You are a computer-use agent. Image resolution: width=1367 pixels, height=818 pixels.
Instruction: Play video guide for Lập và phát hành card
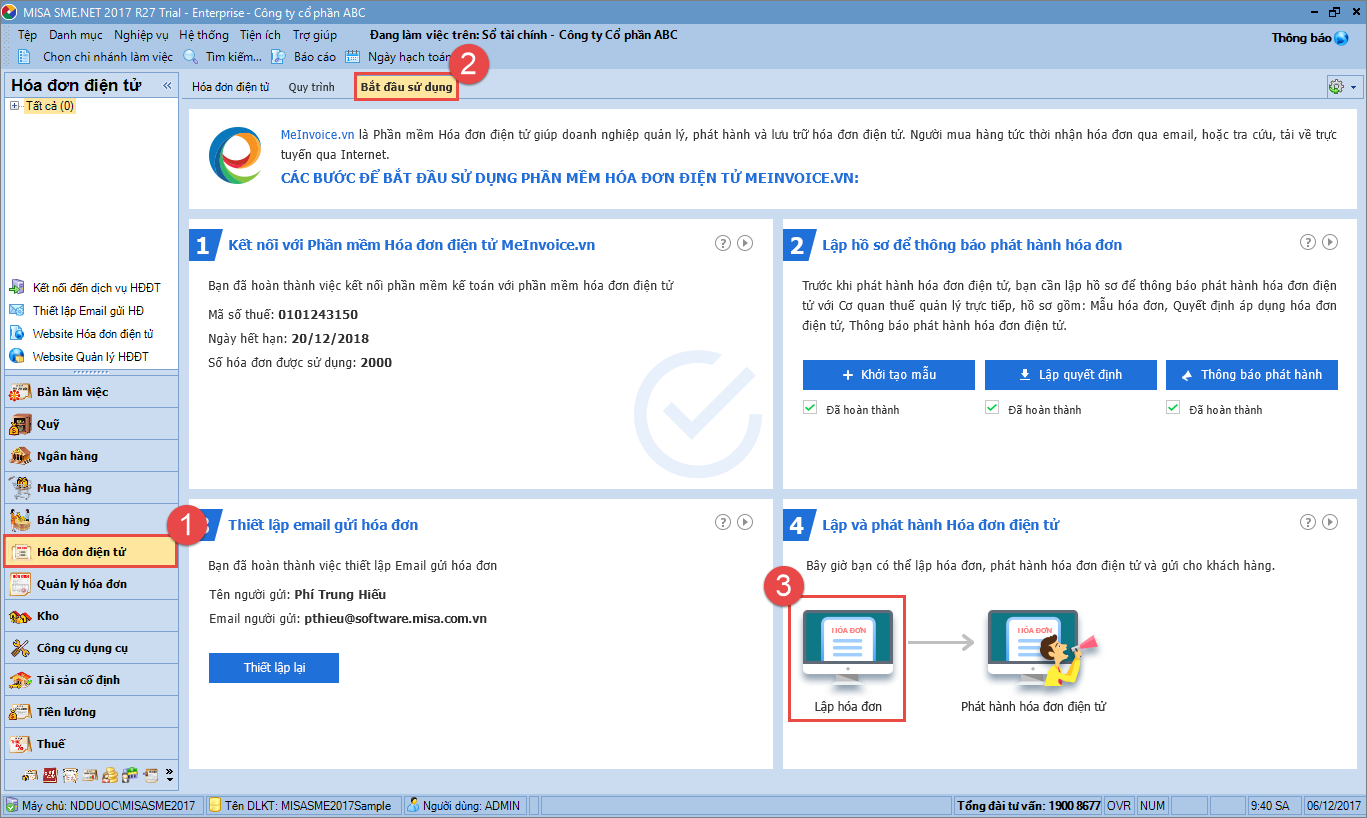pos(1330,522)
